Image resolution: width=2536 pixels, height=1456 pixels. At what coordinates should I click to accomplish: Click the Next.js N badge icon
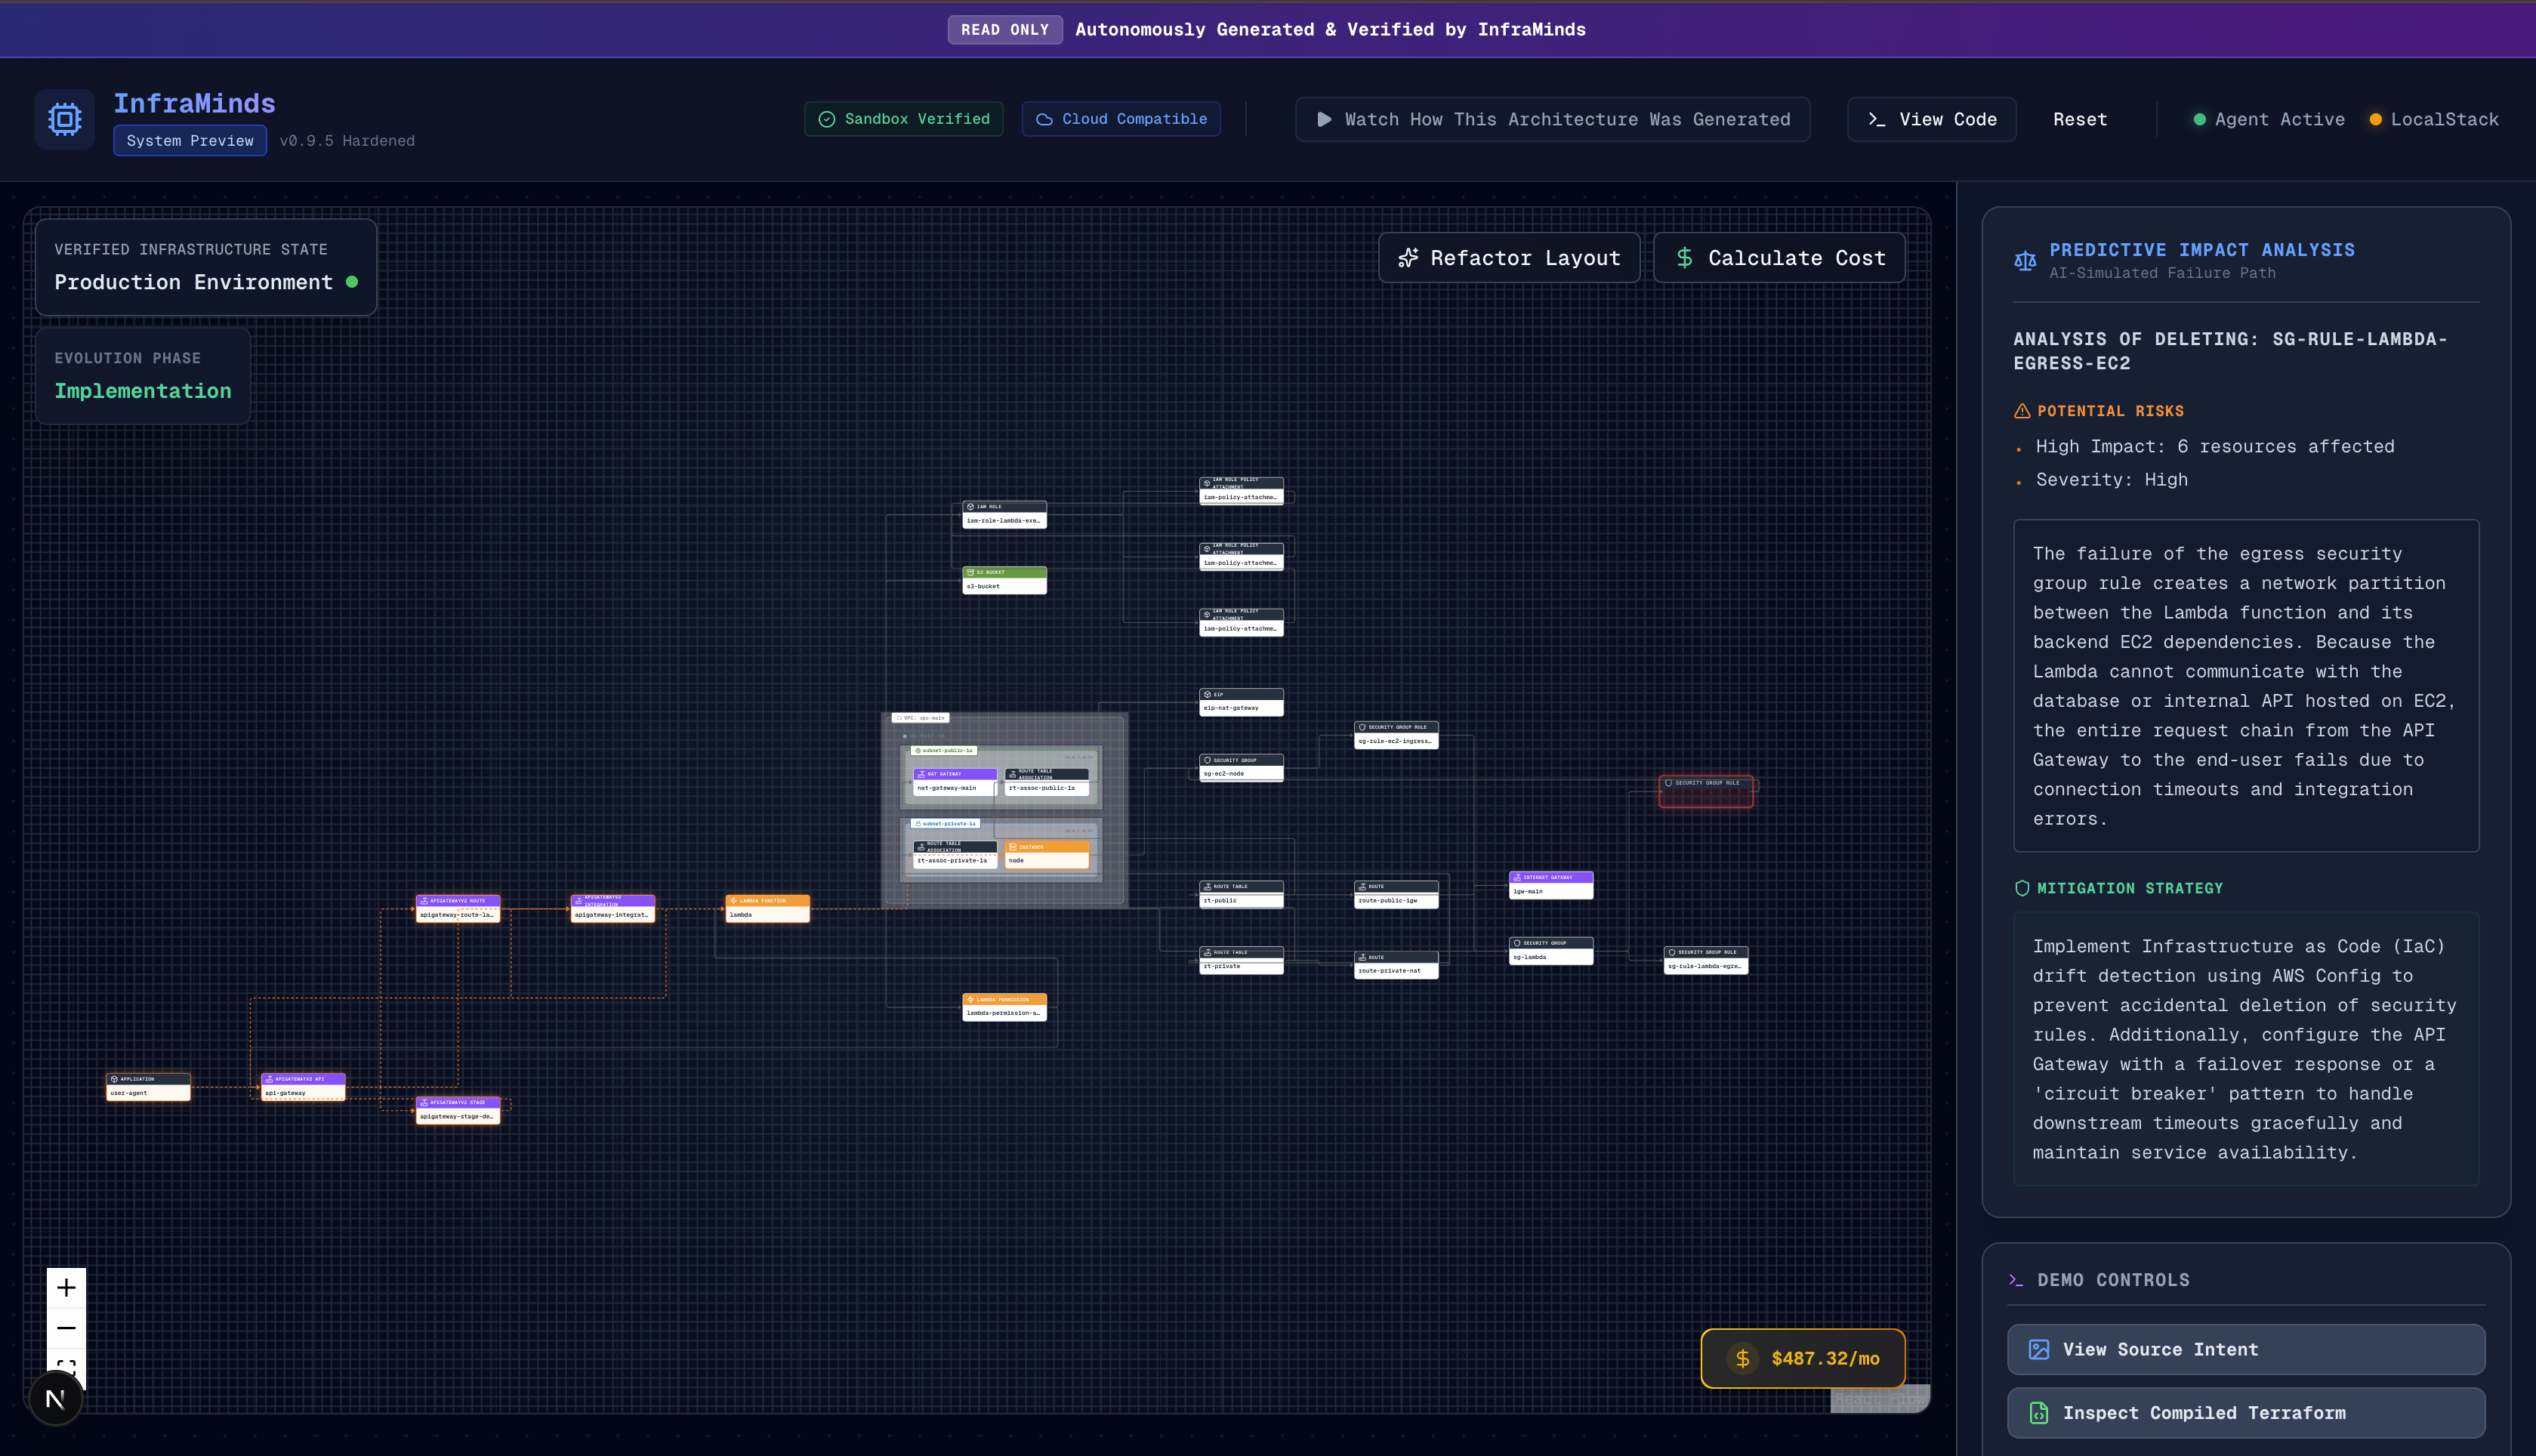[x=55, y=1399]
